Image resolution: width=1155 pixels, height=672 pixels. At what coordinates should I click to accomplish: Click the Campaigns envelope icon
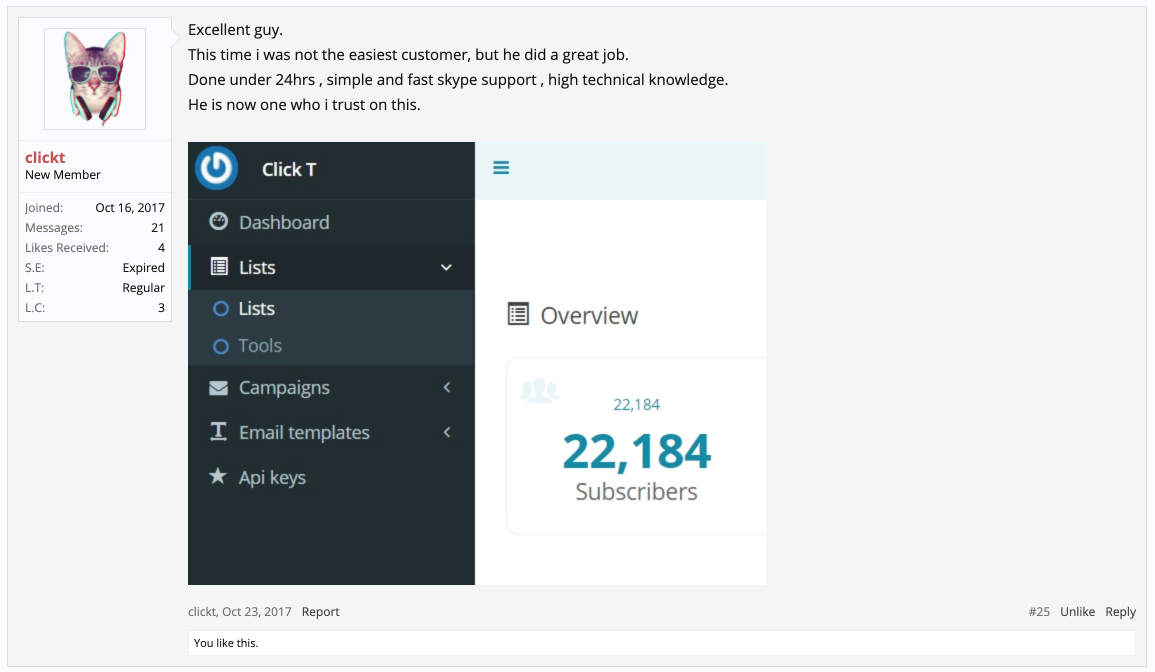pos(219,388)
